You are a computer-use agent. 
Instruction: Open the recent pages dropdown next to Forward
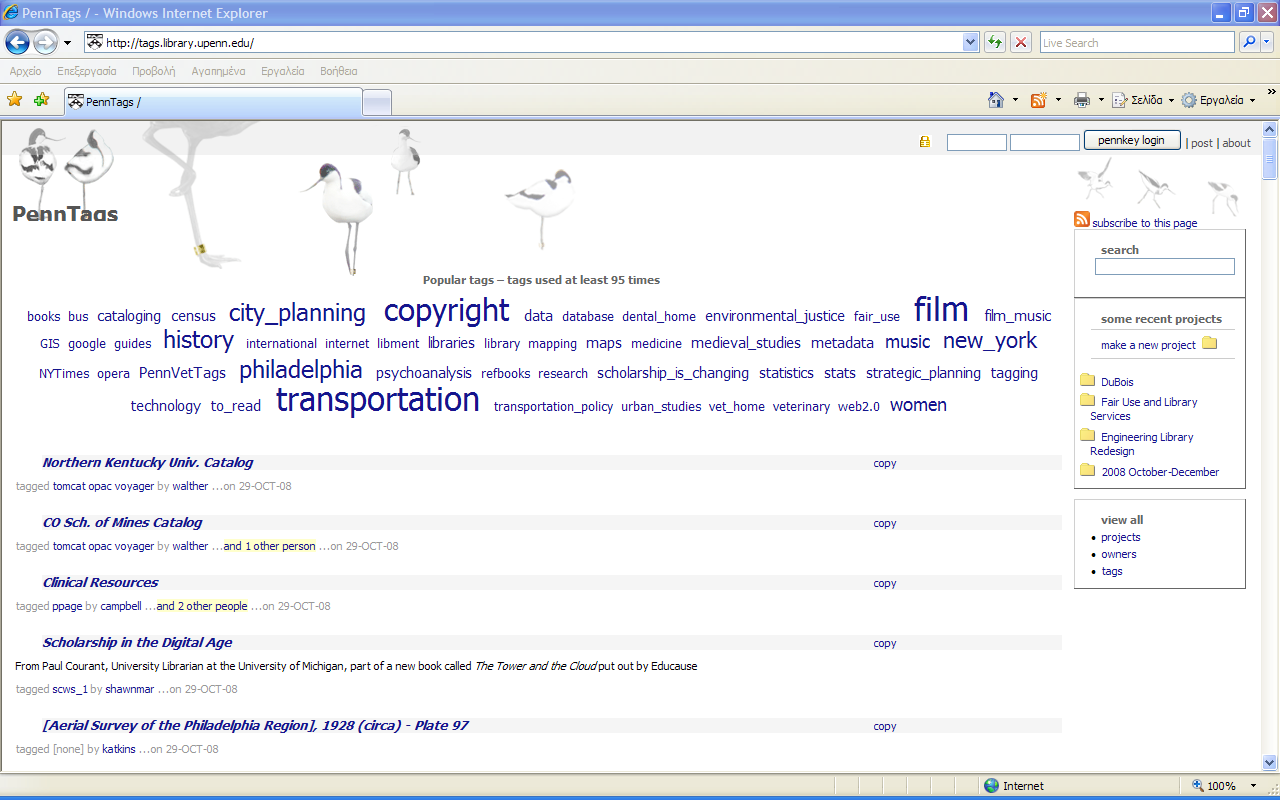pos(67,43)
